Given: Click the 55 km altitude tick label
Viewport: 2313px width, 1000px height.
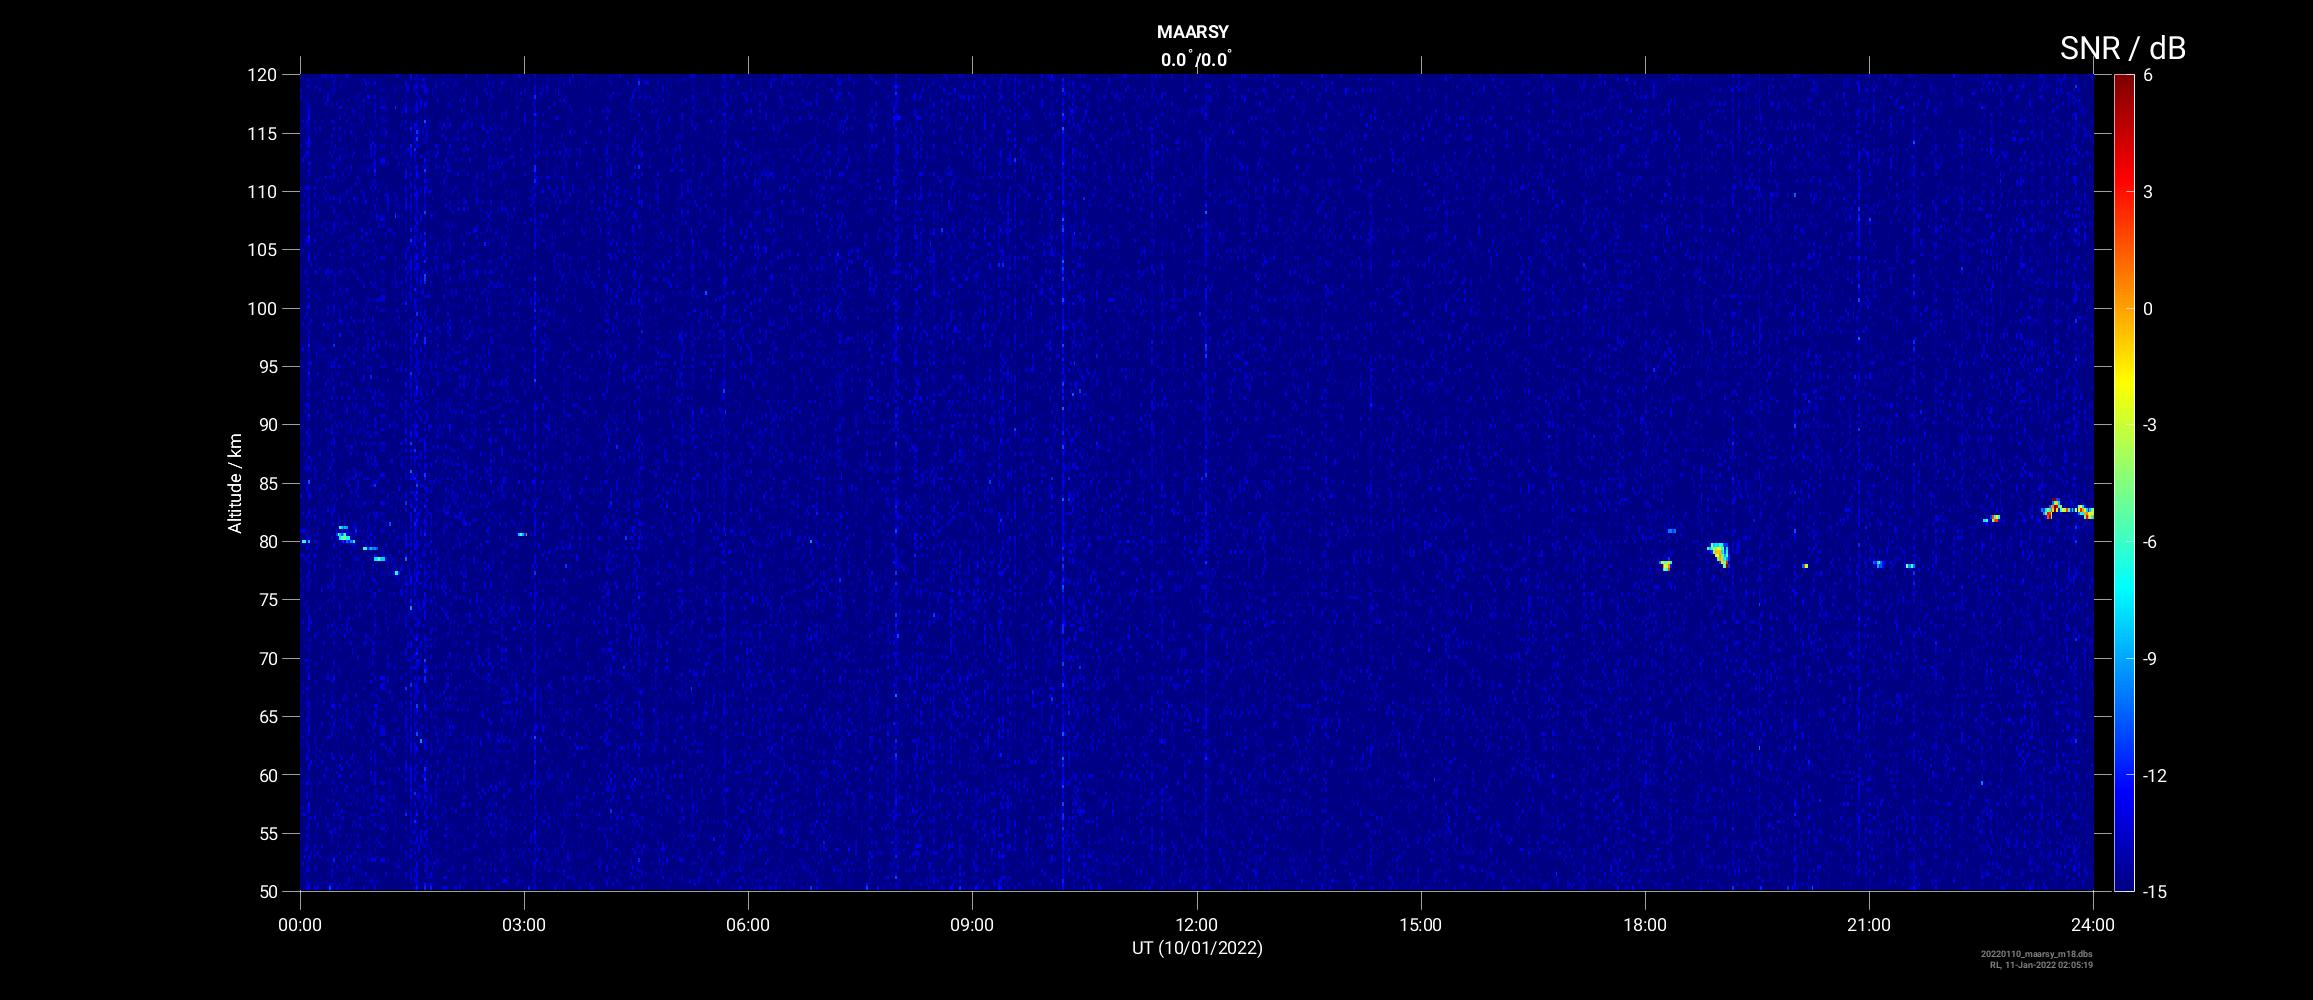Looking at the screenshot, I should pos(266,833).
